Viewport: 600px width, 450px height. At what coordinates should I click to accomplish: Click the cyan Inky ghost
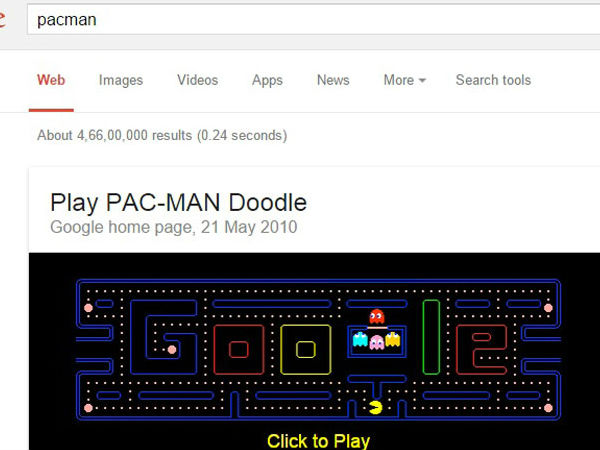pos(360,339)
